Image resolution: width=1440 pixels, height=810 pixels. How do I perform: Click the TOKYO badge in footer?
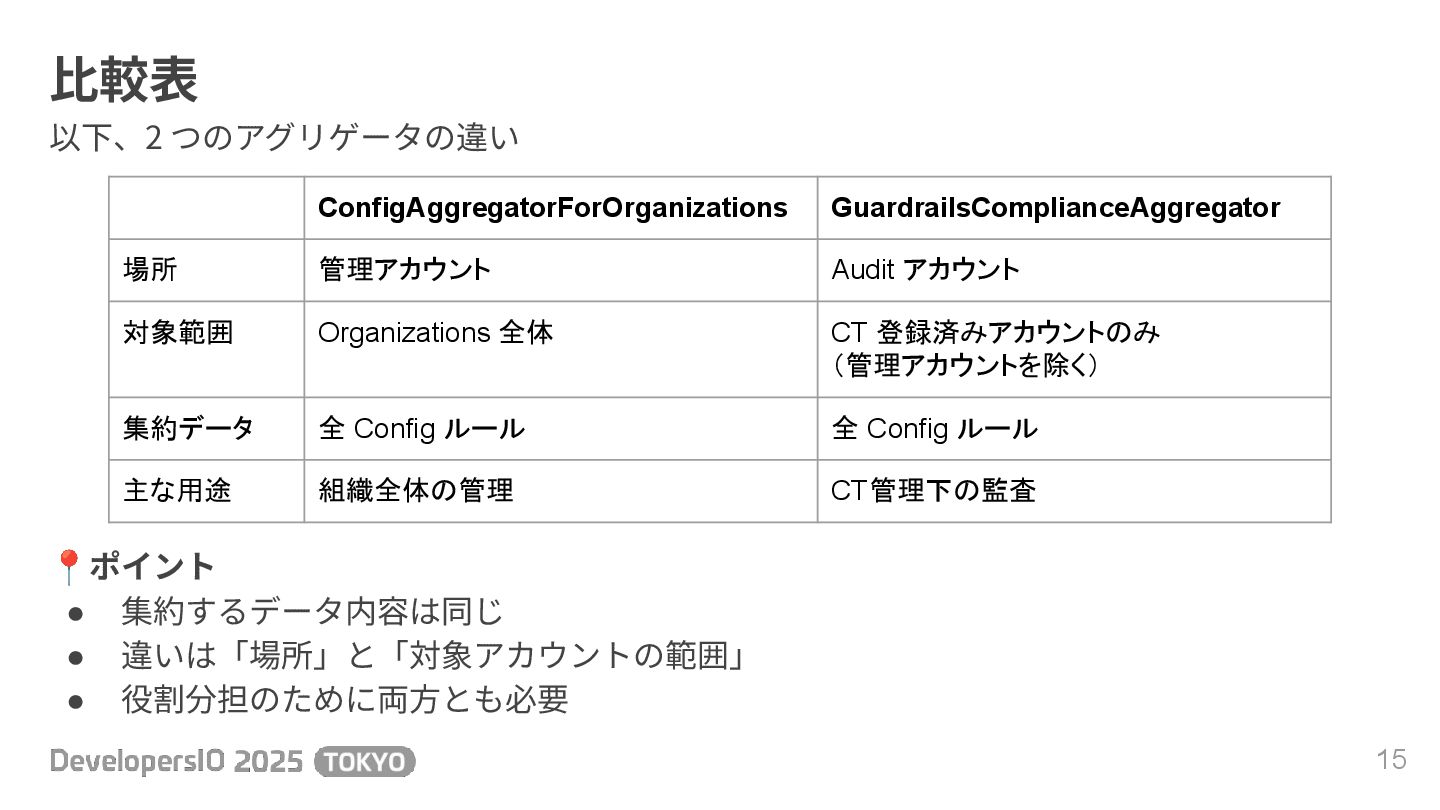click(364, 762)
